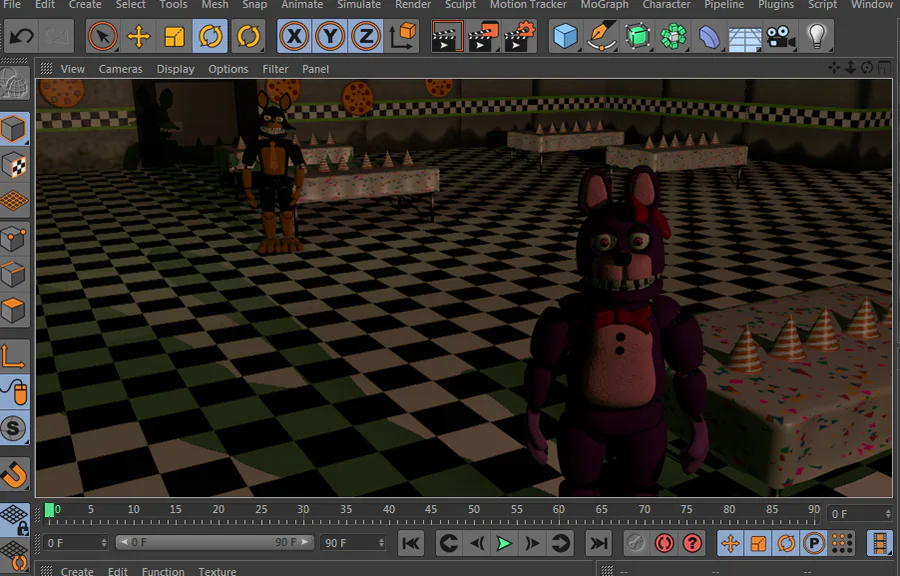Play animation forwards green button
Image resolution: width=900 pixels, height=576 pixels.
click(504, 543)
